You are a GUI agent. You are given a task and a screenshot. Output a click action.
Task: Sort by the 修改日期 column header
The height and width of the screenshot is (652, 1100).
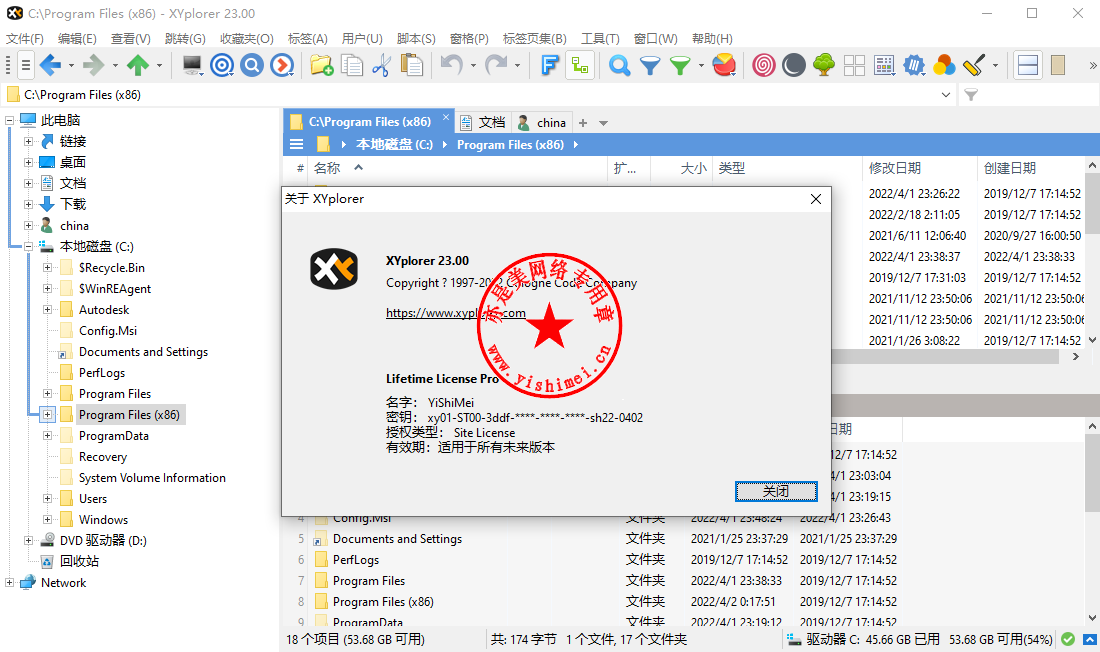pos(919,168)
